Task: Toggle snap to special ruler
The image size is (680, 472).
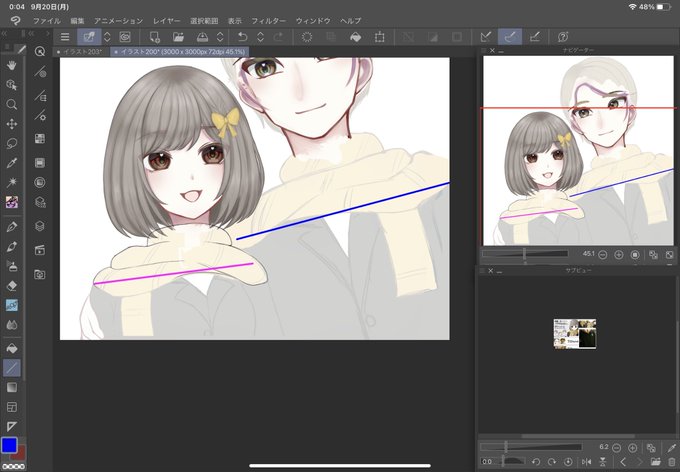Action: tap(510, 37)
